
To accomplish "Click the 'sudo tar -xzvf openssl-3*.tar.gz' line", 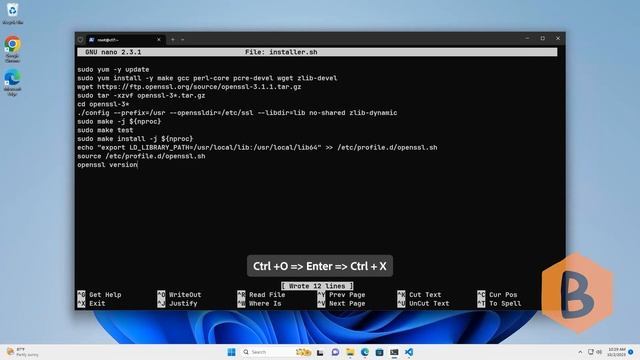I will click(141, 96).
